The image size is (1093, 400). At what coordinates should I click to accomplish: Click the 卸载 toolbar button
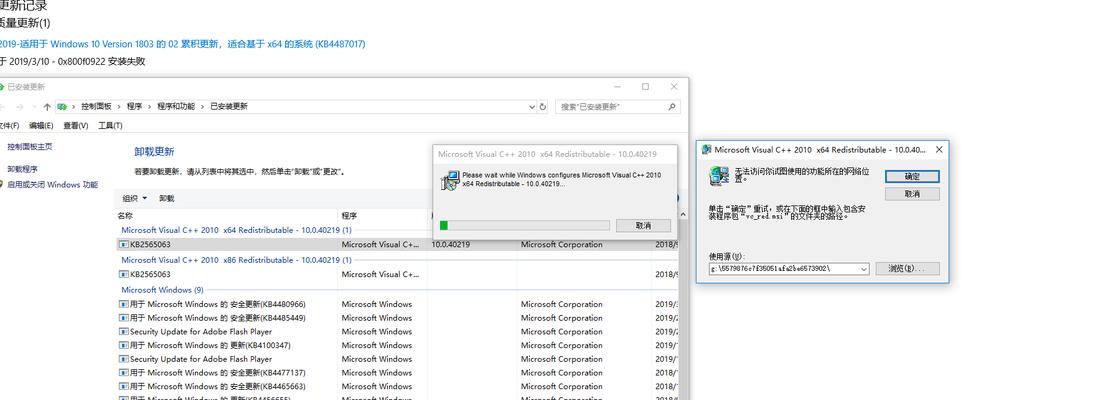(167, 199)
